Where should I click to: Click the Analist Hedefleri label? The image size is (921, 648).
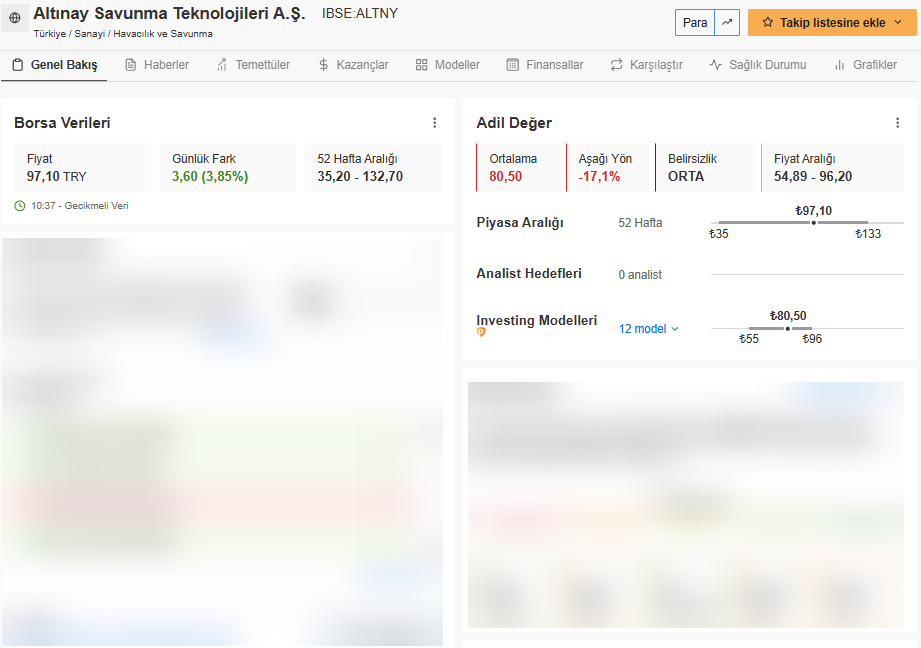pos(529,274)
